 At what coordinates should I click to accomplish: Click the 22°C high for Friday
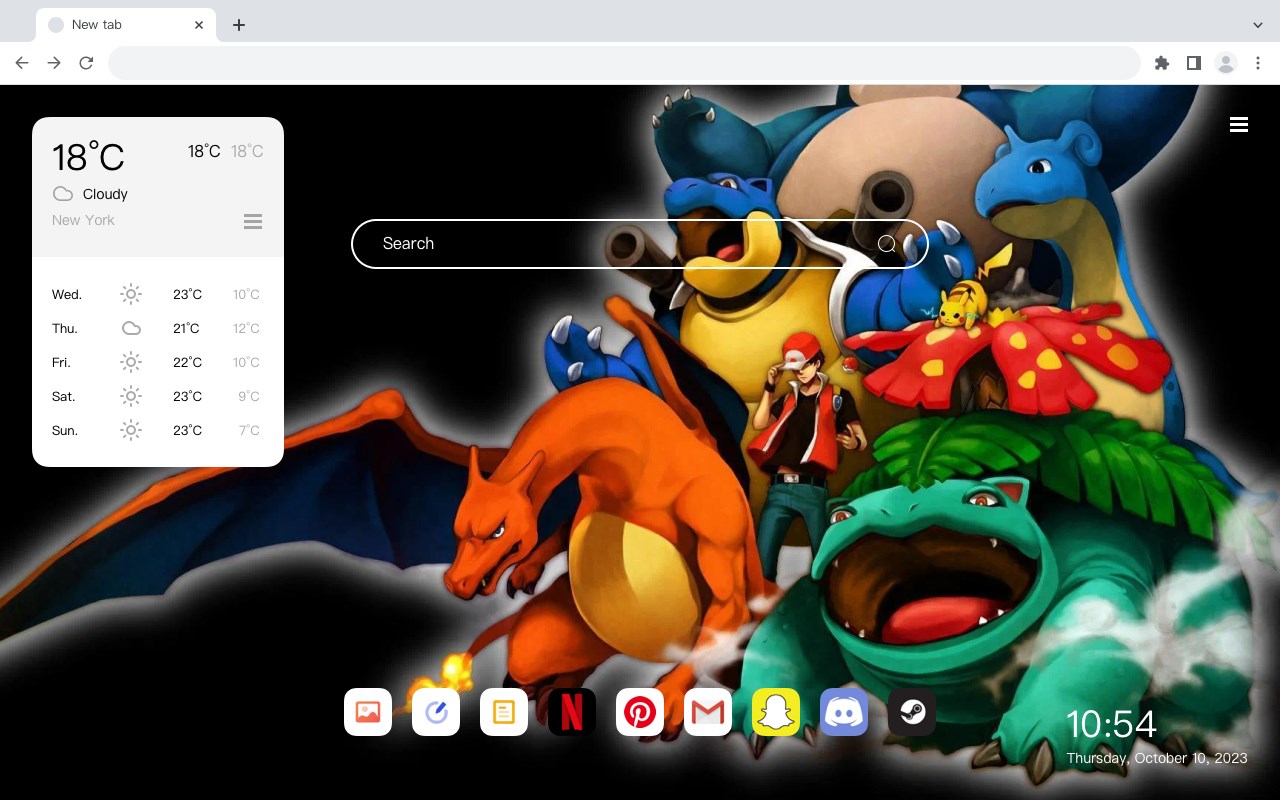point(187,363)
